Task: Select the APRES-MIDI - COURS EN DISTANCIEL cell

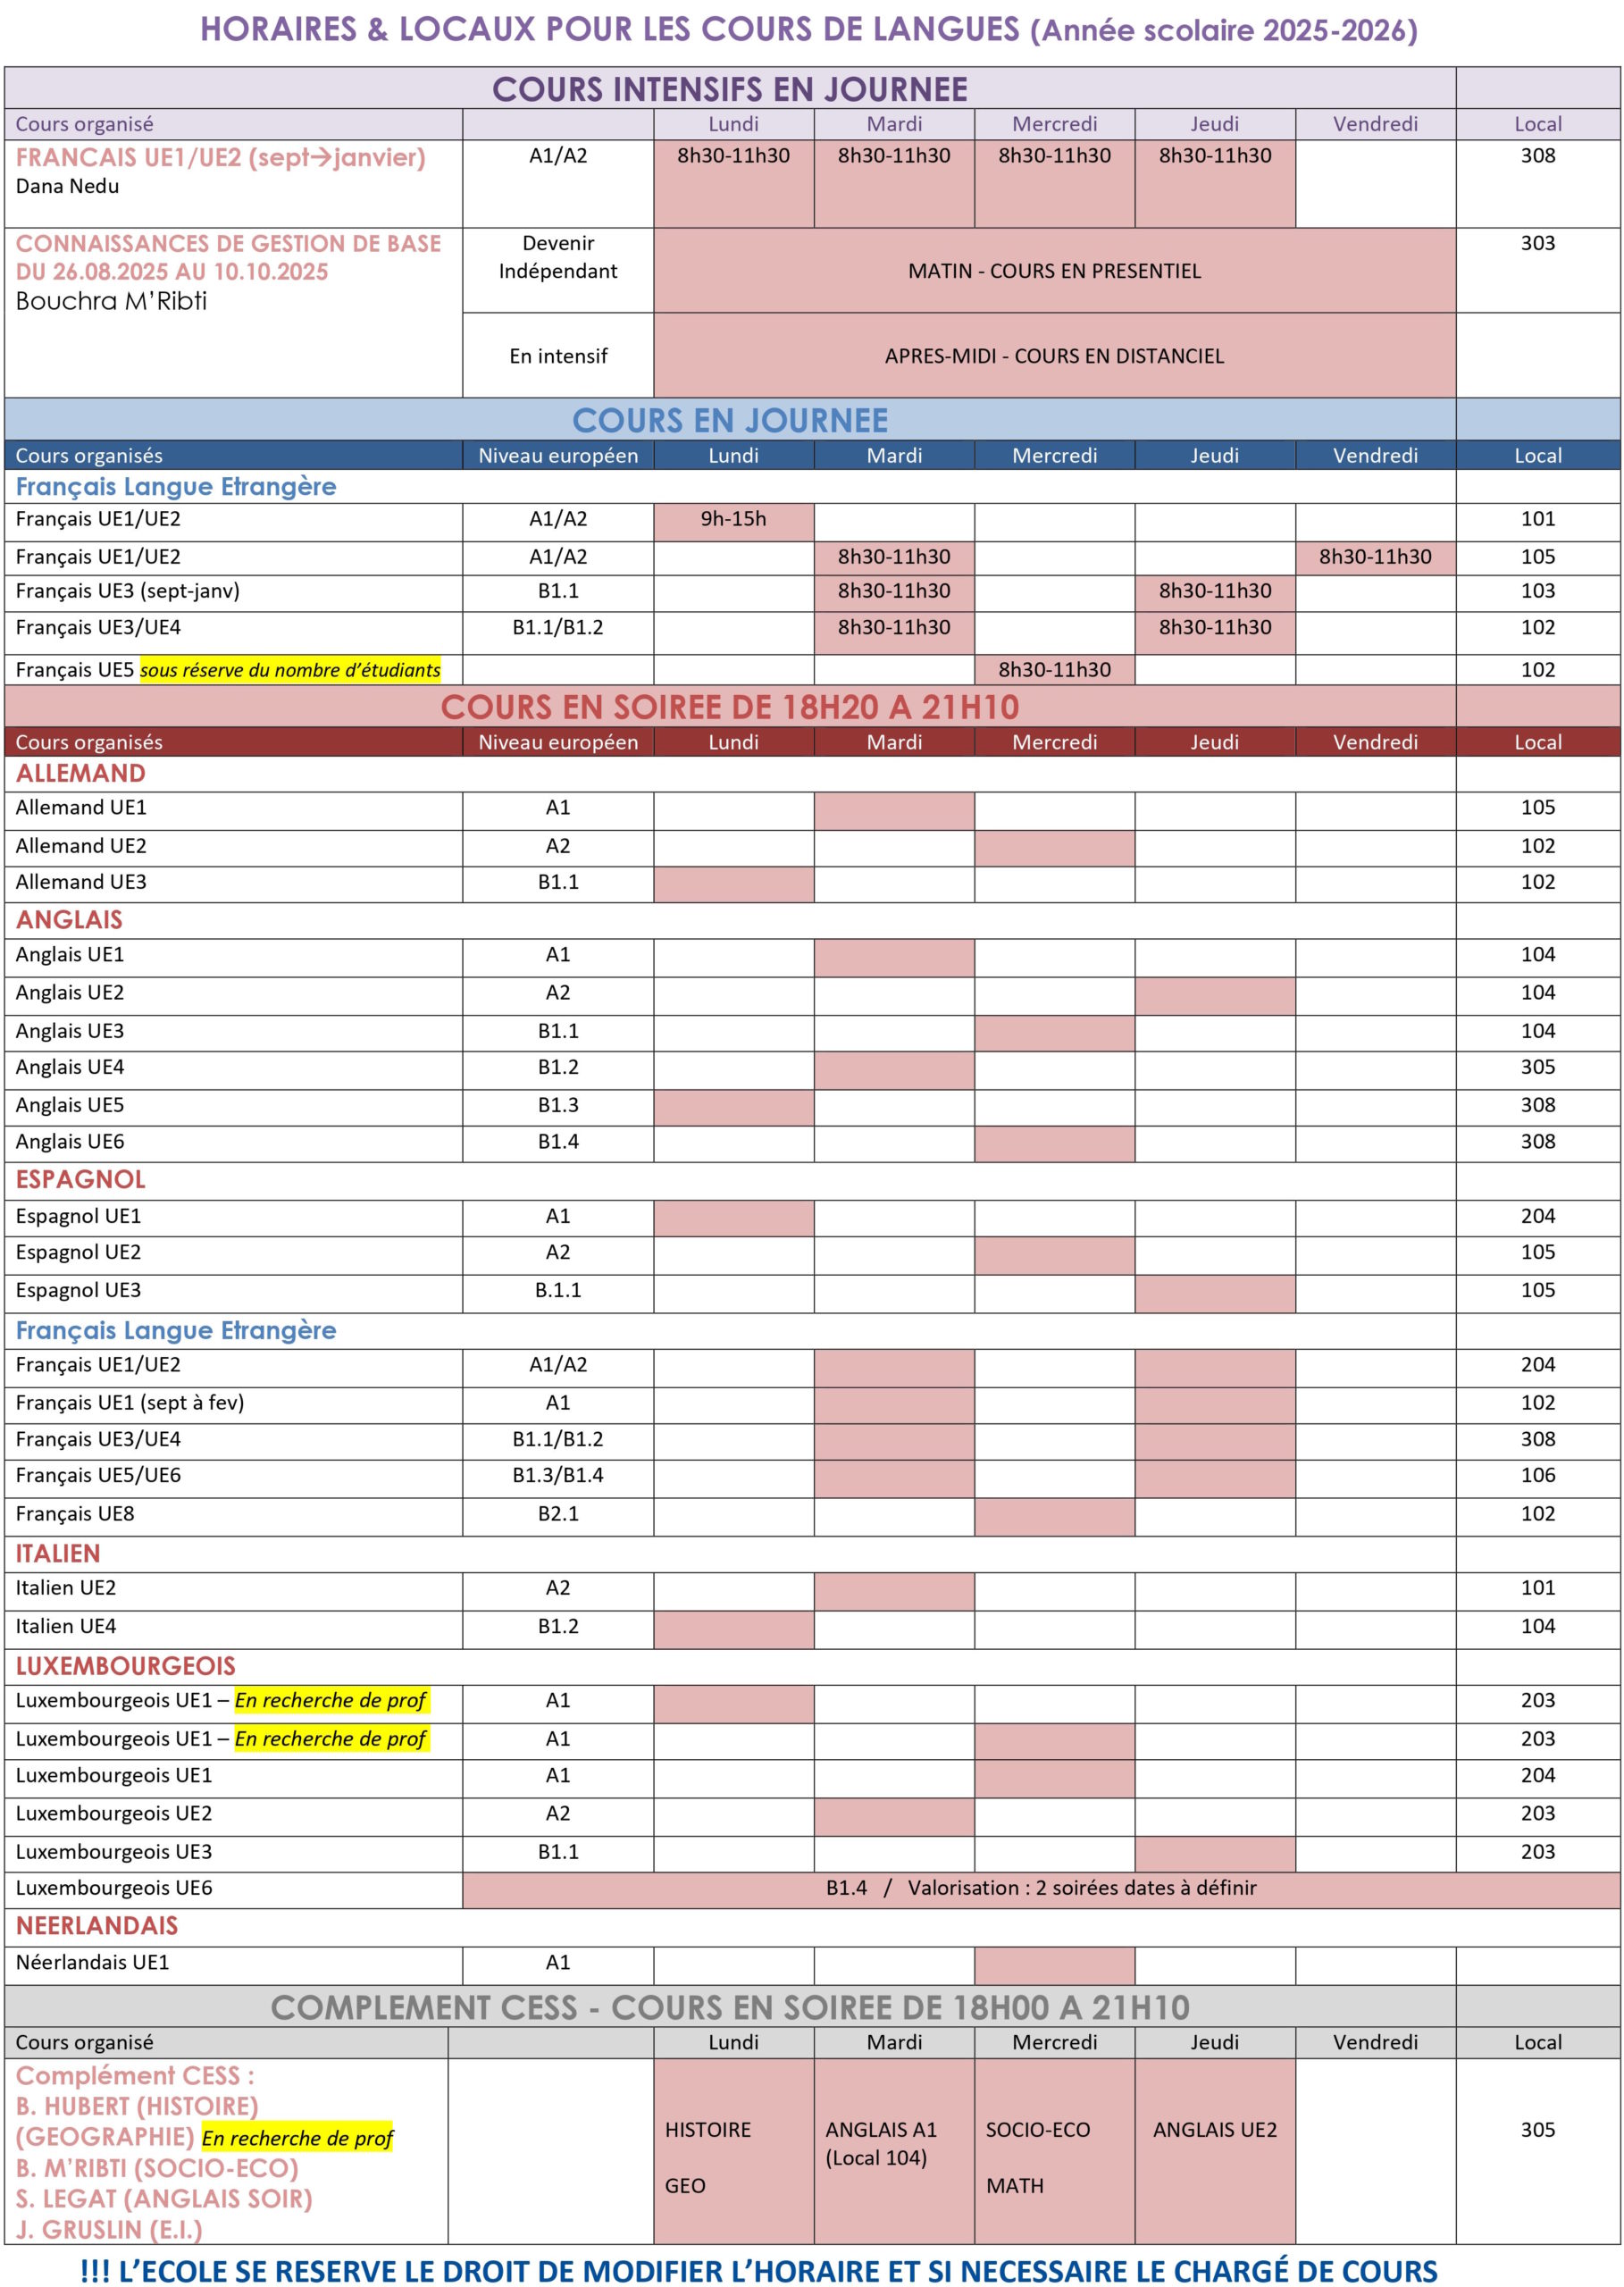Action: click(1055, 355)
